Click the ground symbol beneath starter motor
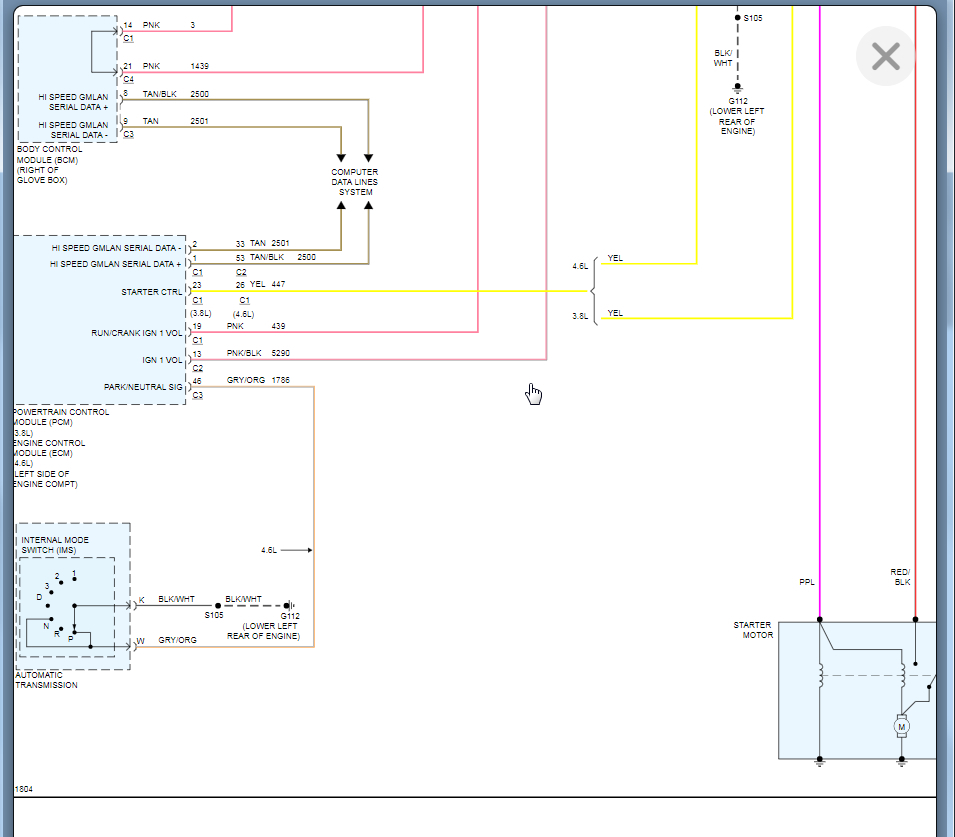This screenshot has height=837, width=955. click(820, 761)
